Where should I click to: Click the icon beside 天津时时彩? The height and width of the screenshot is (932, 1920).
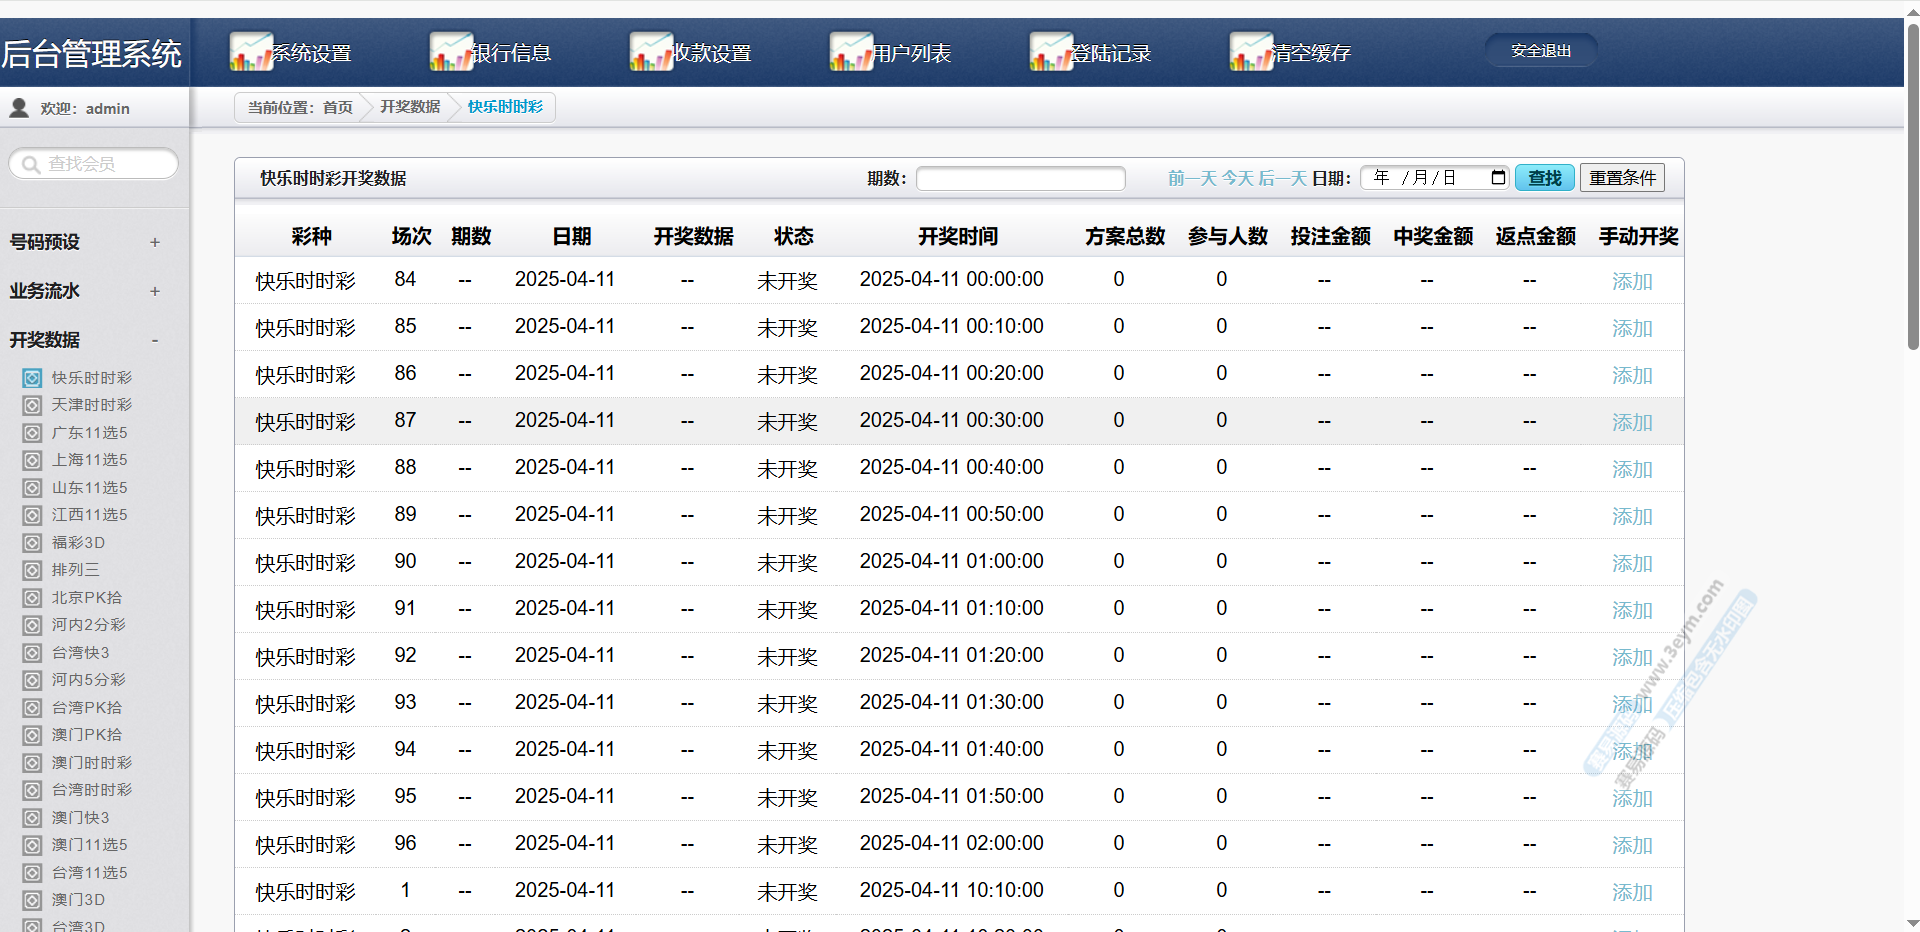click(x=33, y=405)
